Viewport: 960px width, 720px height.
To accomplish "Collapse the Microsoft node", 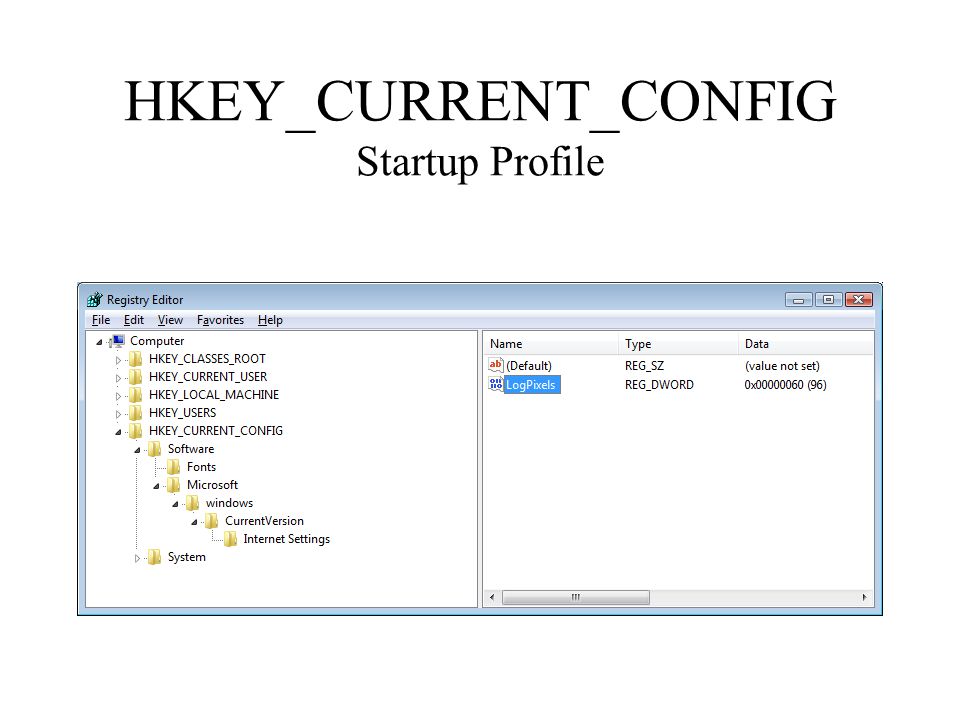I will pyautogui.click(x=156, y=486).
